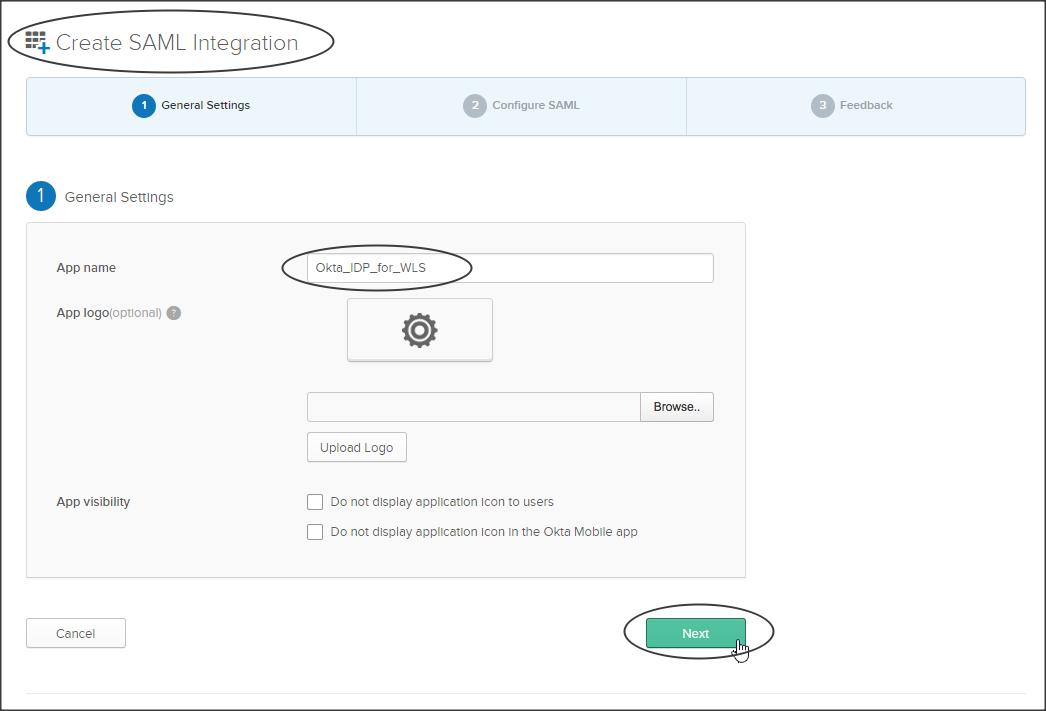Screen dimensions: 1046x711
Task: Check Do not display application icon to users
Action: tap(315, 502)
